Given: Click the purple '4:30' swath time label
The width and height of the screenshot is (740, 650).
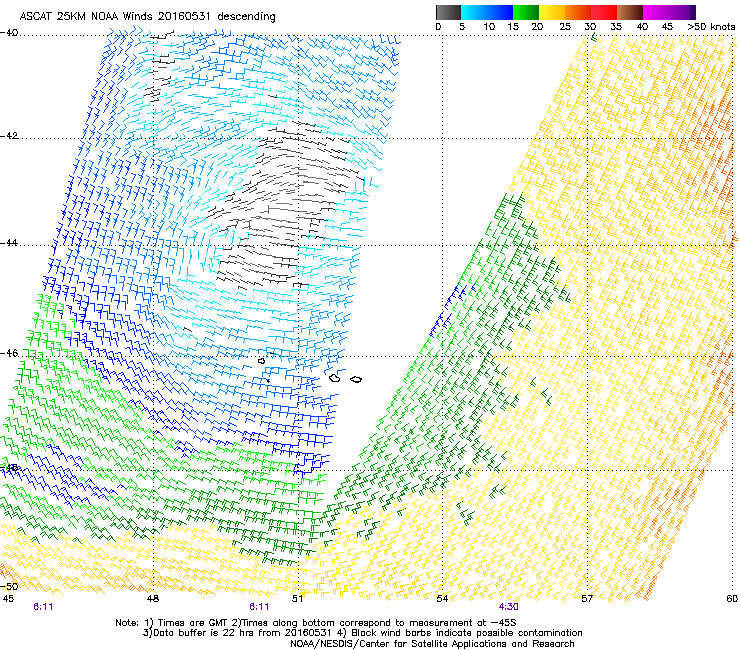Looking at the screenshot, I should (508, 607).
